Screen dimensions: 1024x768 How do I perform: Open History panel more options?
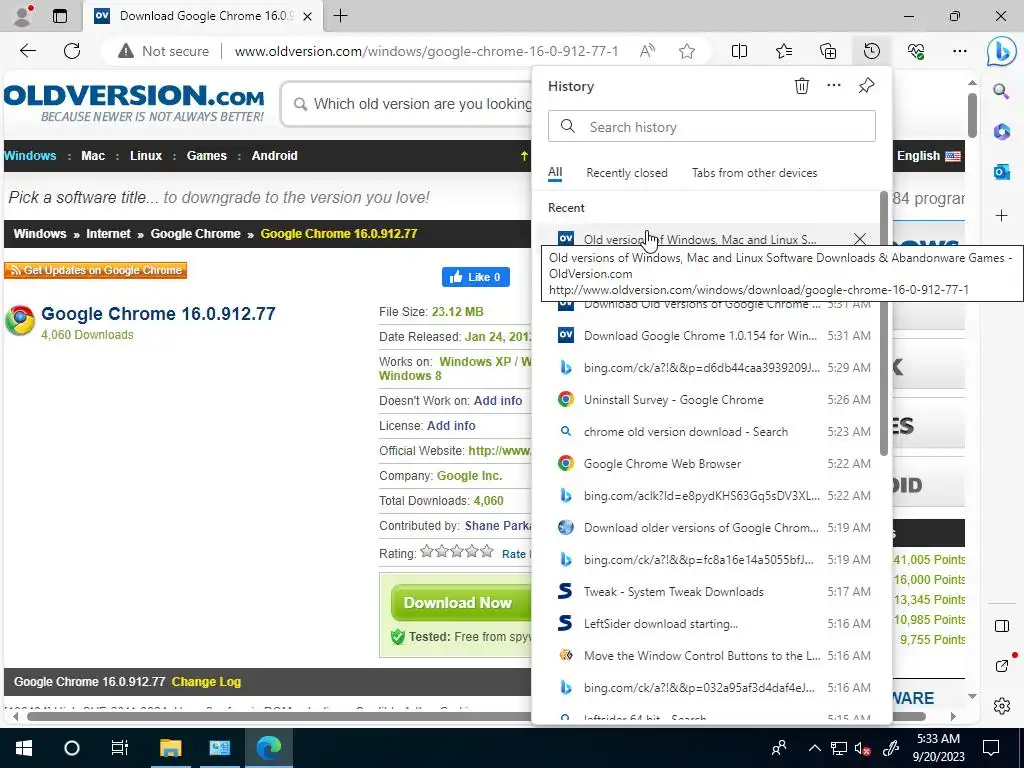[834, 86]
